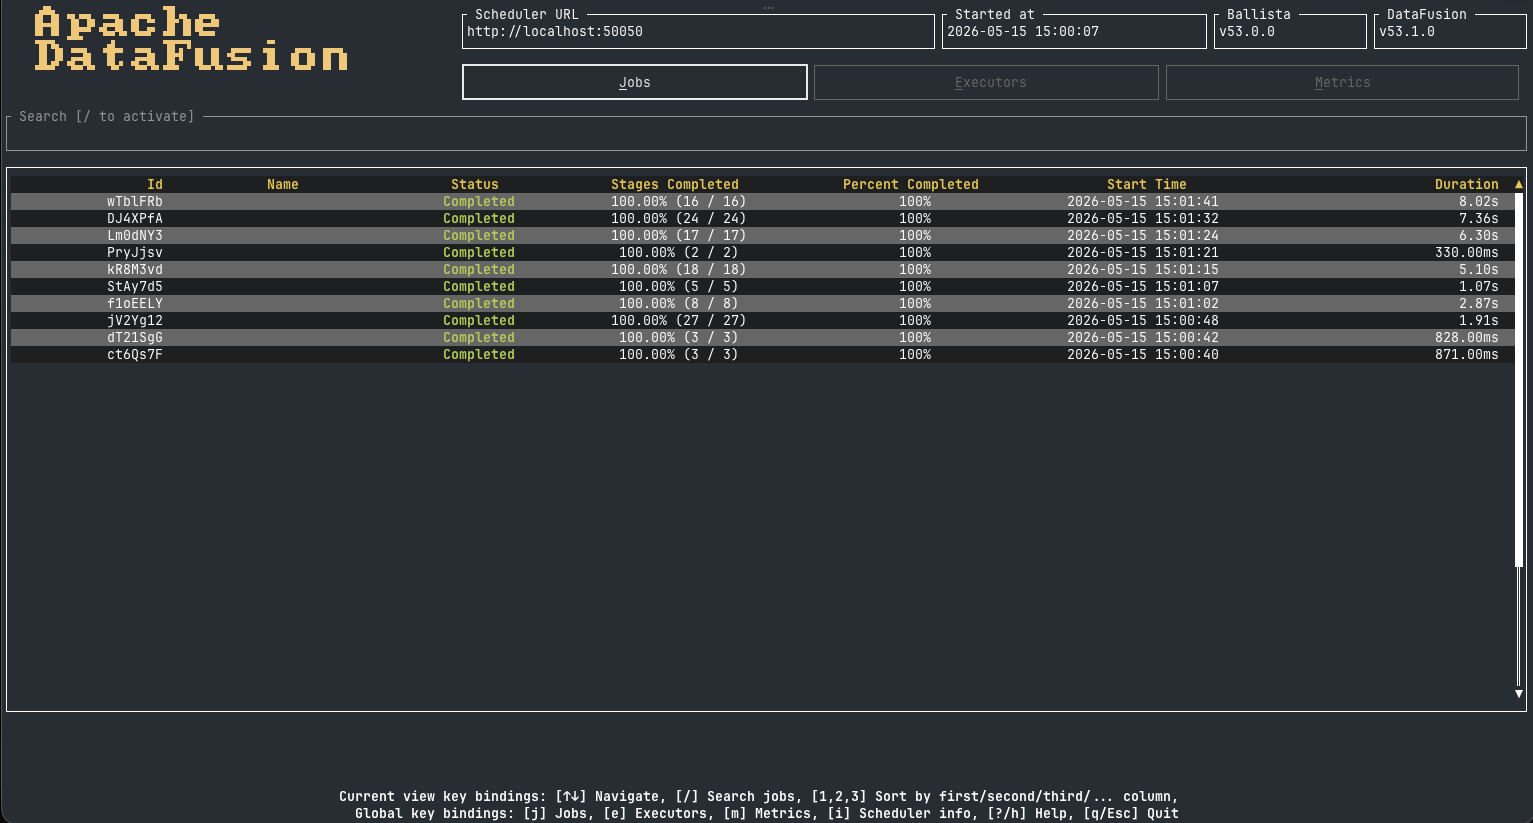
Task: Click stages cell 100.00% (2 / 2)
Action: coord(679,252)
